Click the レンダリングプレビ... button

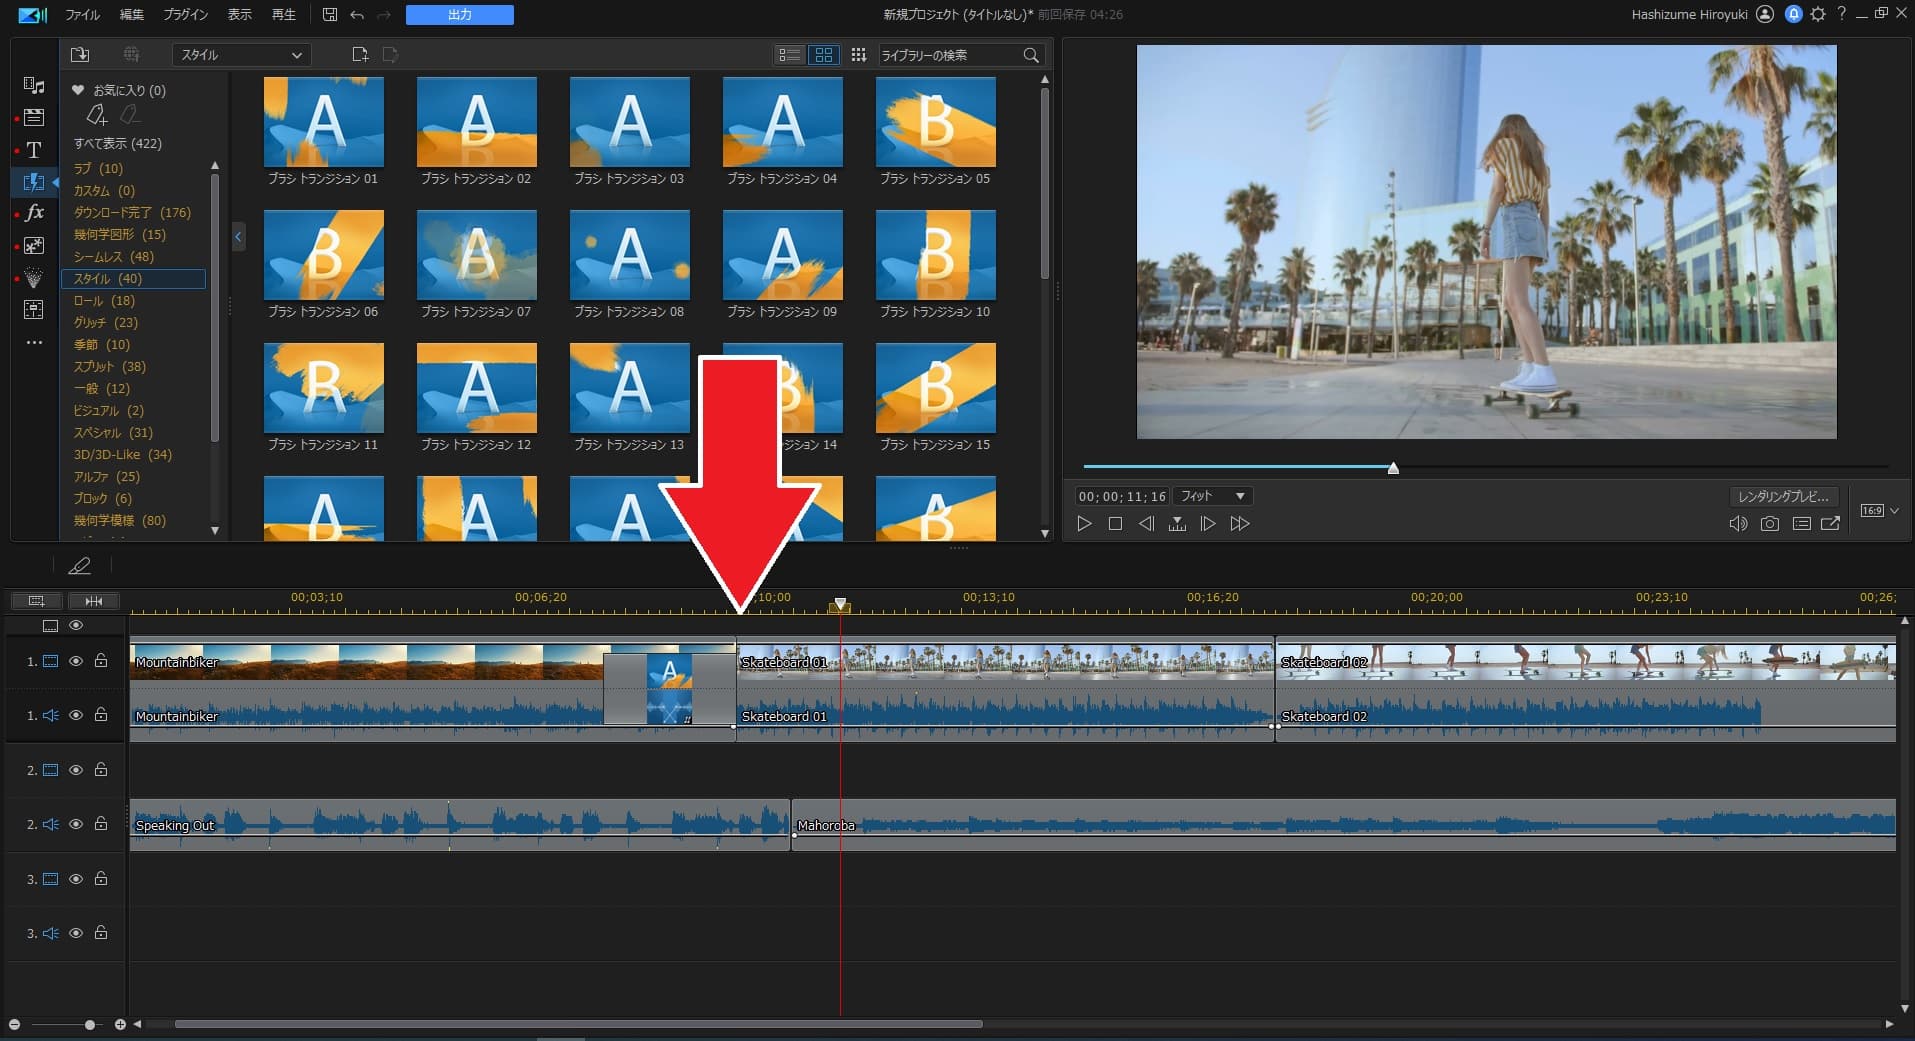[x=1783, y=496]
